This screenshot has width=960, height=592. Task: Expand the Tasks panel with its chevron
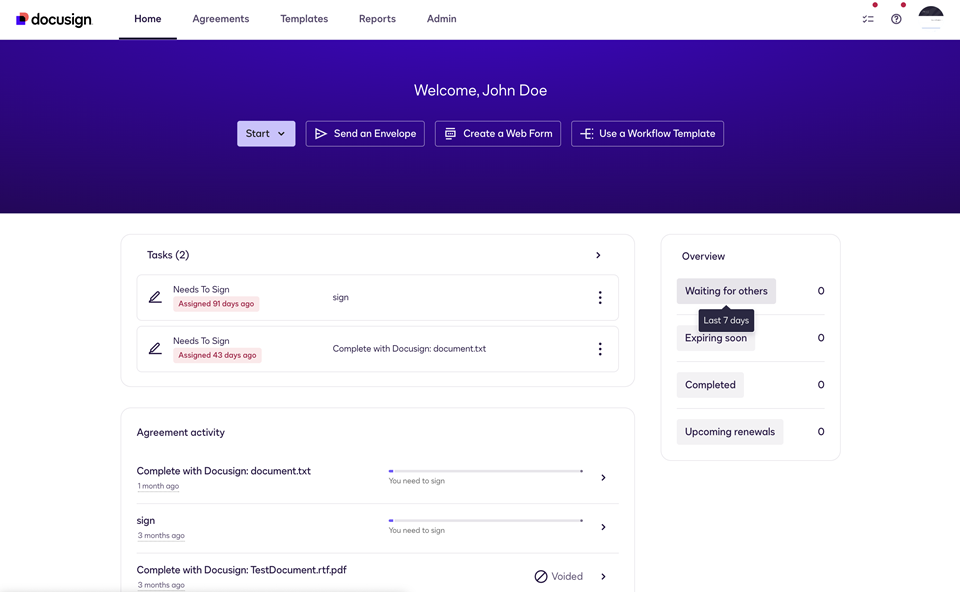coord(598,255)
